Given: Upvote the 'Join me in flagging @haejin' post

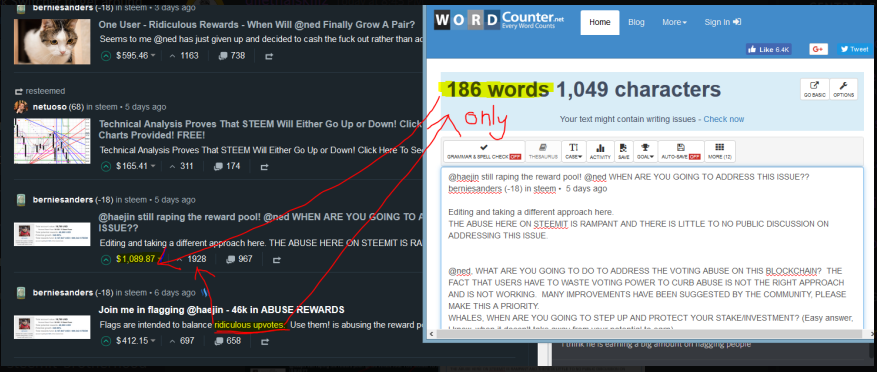Looking at the screenshot, I should tap(106, 341).
